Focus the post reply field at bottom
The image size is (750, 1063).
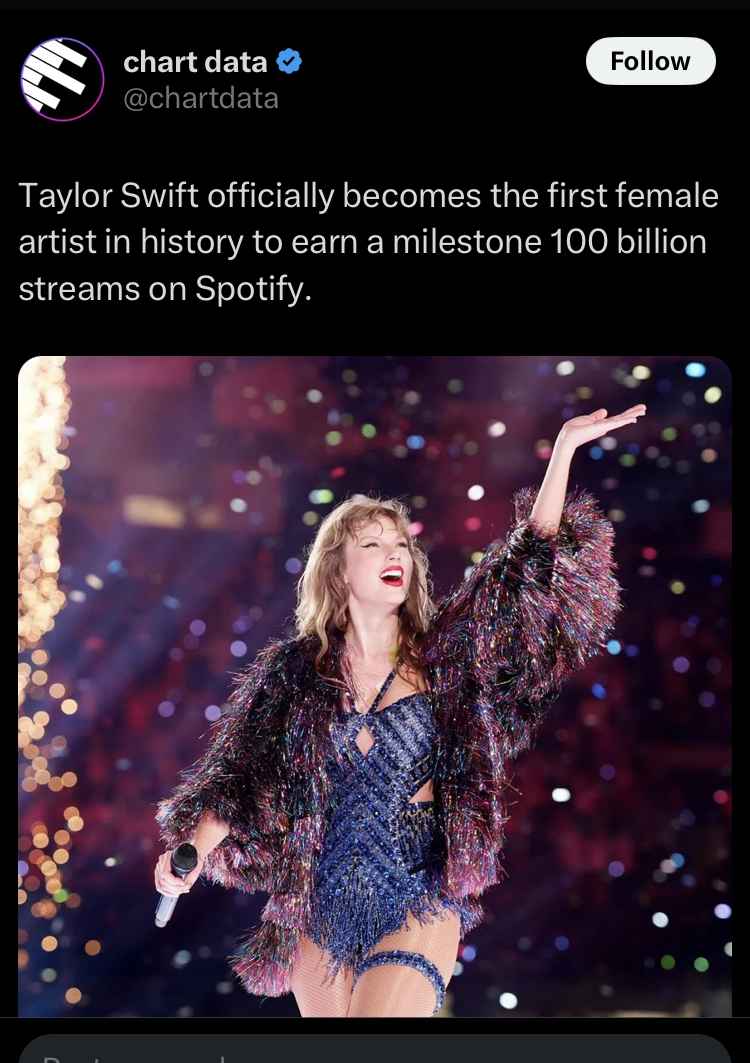point(374,1049)
